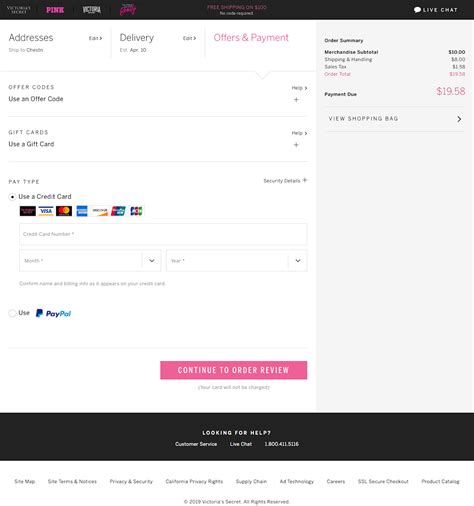
Task: Click the Visa card icon
Action: point(46,211)
